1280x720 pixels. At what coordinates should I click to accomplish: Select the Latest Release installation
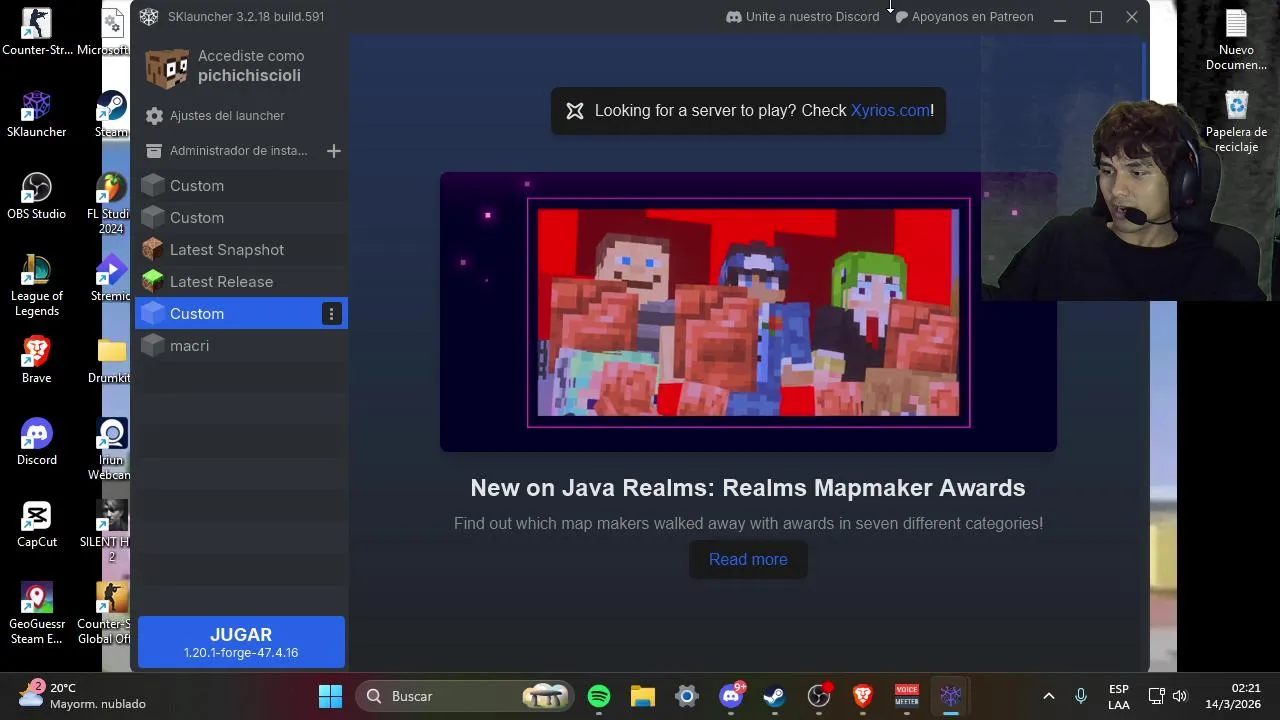pyautogui.click(x=241, y=282)
